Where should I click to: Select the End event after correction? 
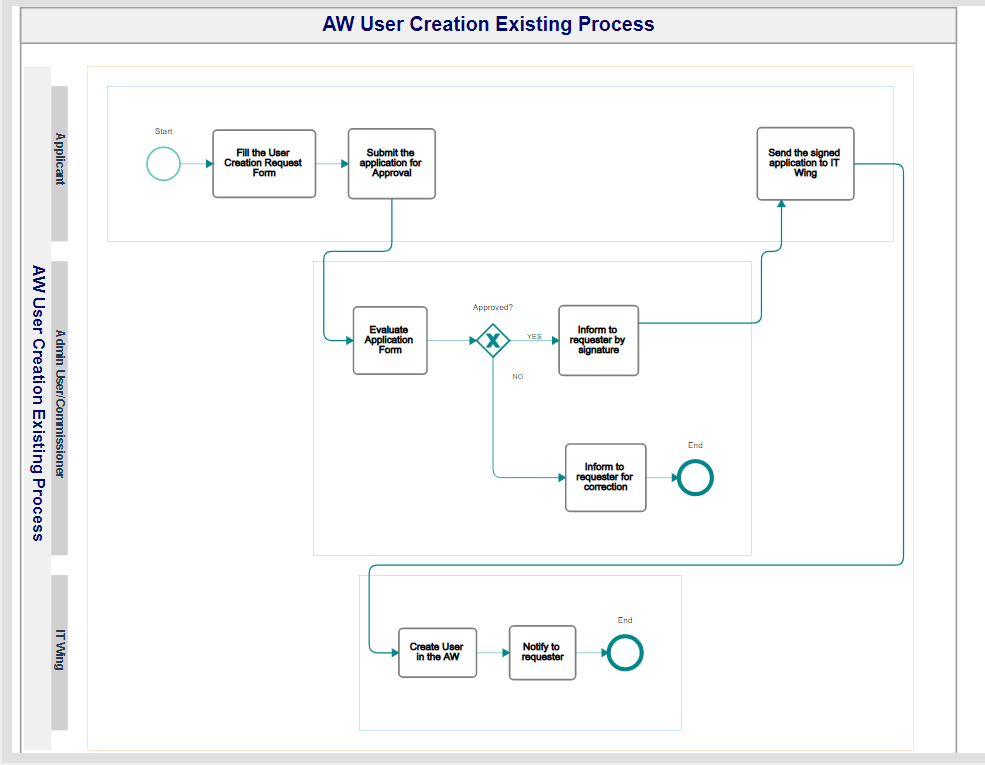pyautogui.click(x=695, y=478)
